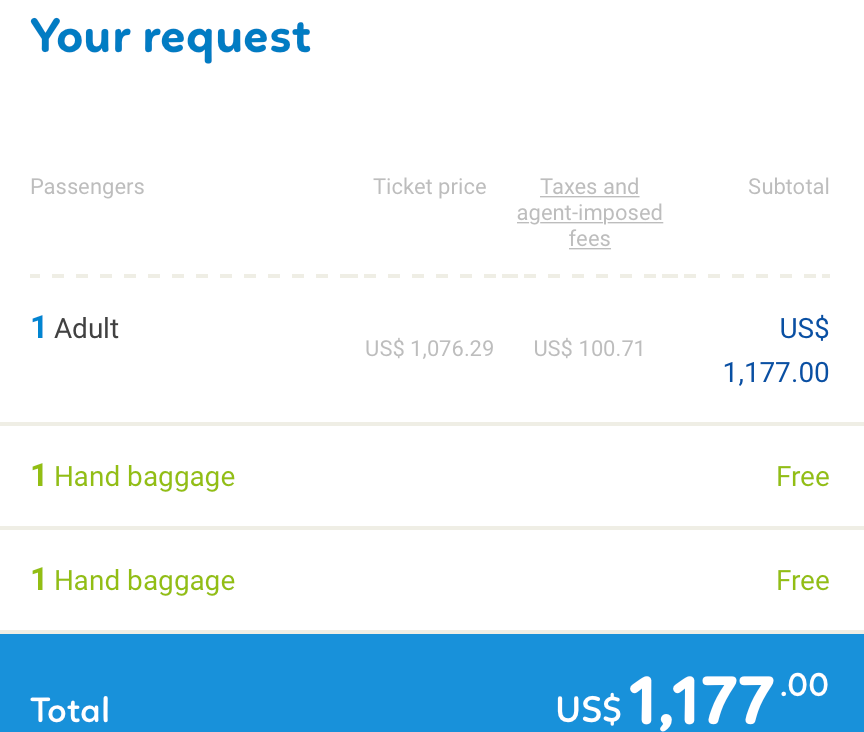Viewport: 864px width, 732px height.
Task: Select the blue adult subtotal US$ 1,177.00
Action: tap(777, 351)
